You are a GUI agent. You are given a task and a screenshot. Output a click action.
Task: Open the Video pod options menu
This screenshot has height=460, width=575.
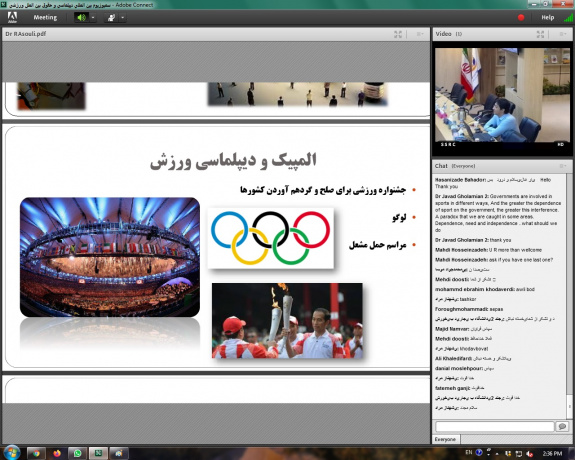coord(563,34)
